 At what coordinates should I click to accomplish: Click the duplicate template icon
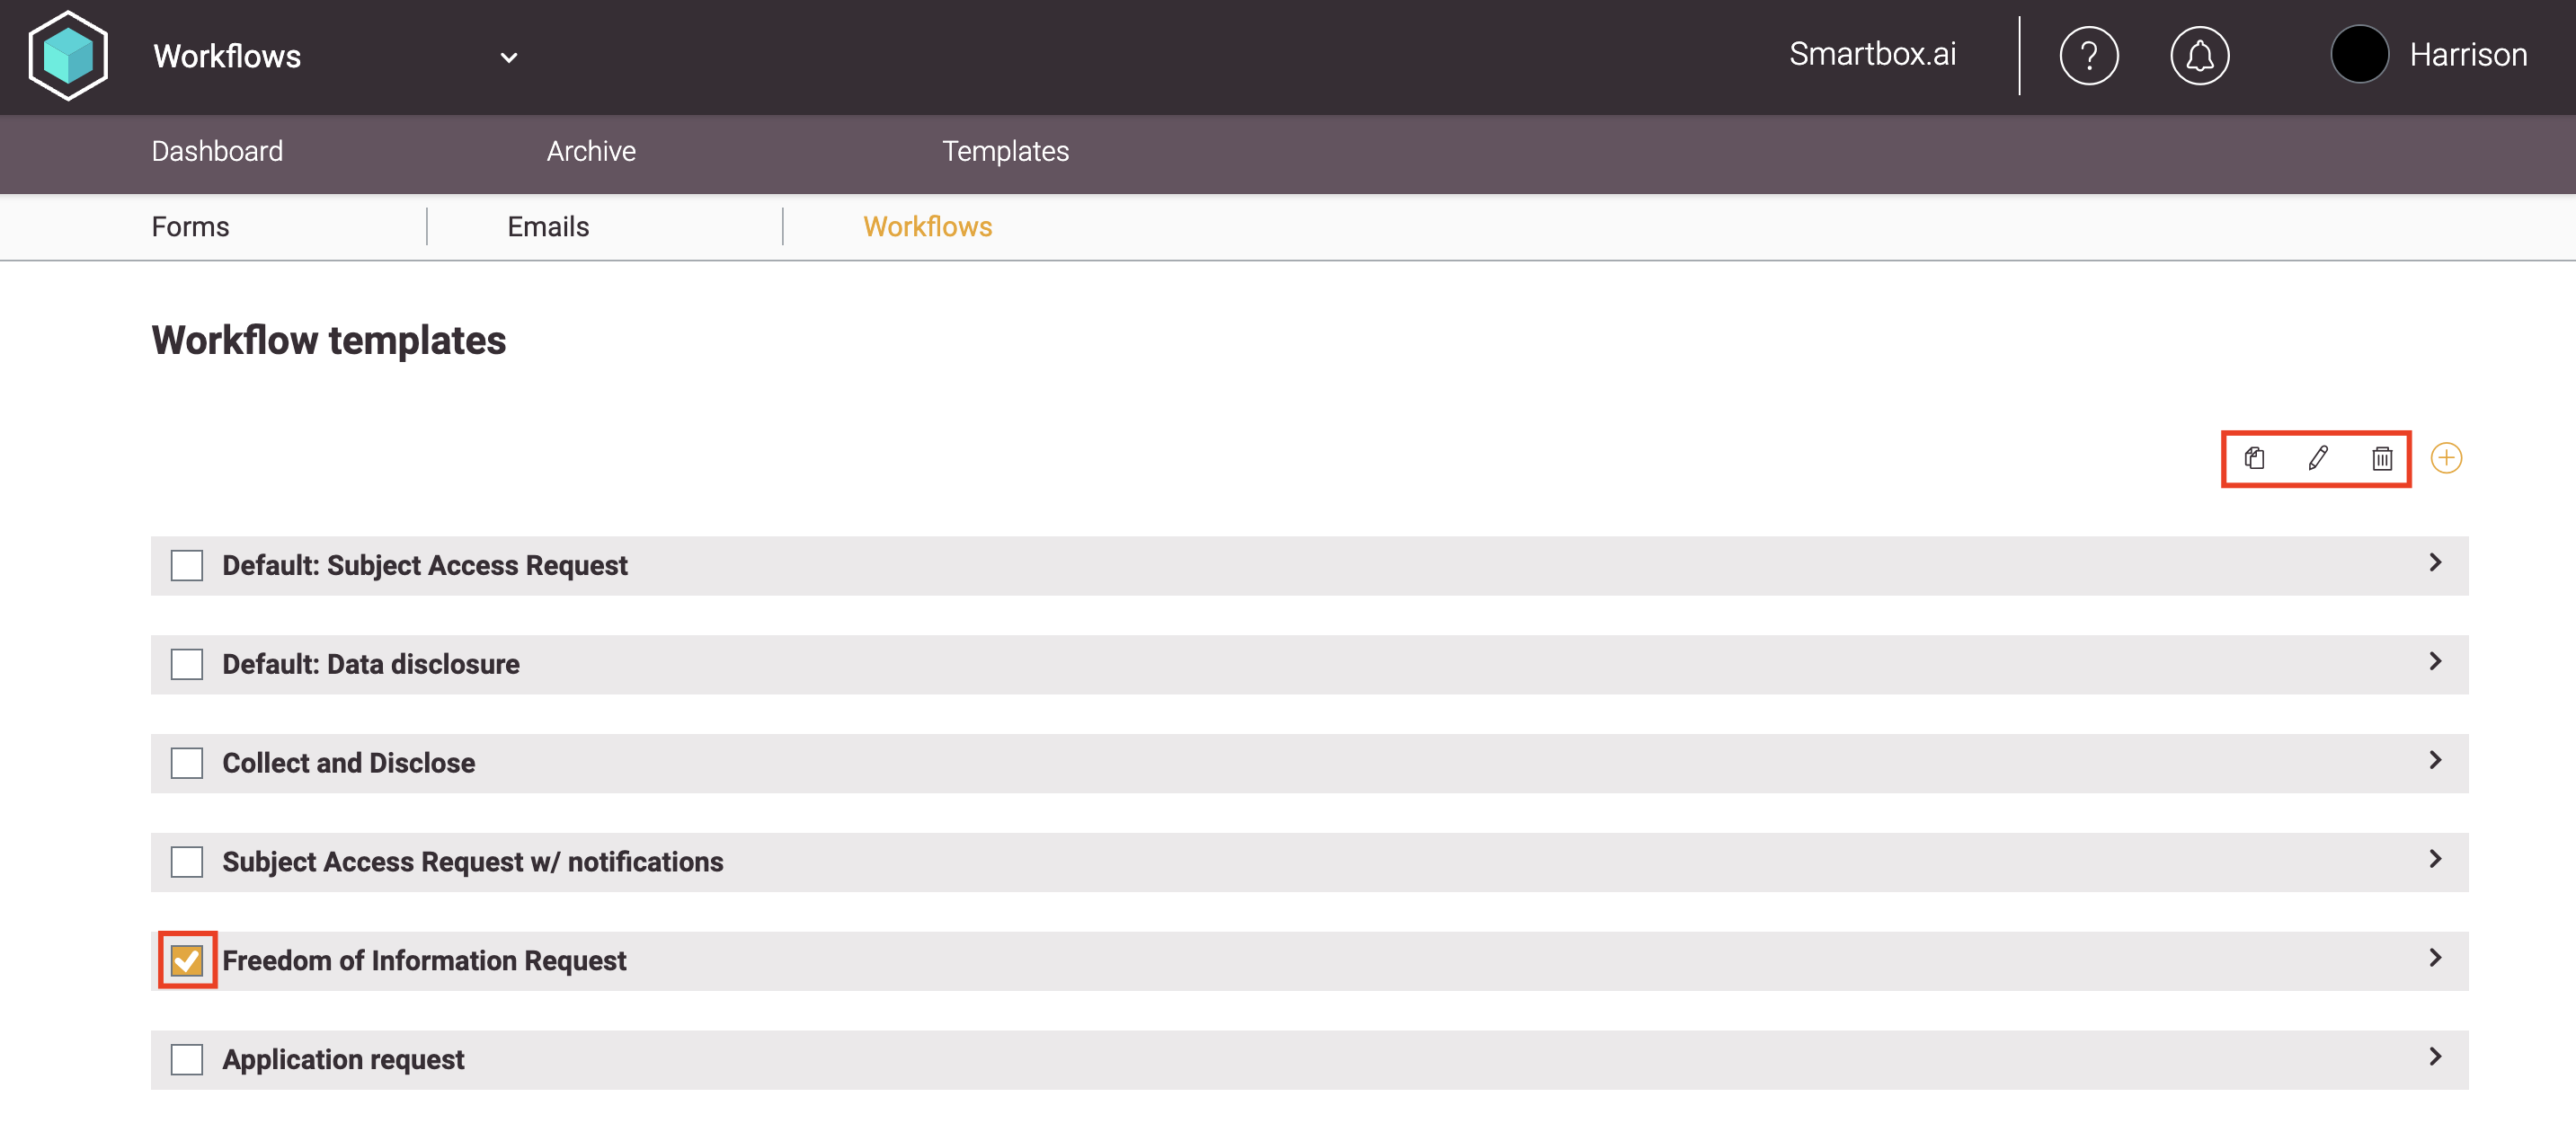pyautogui.click(x=2254, y=458)
